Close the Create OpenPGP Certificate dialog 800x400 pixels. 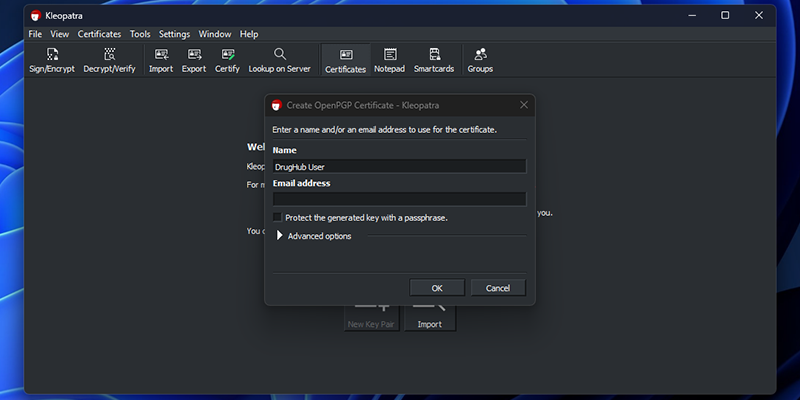point(523,105)
